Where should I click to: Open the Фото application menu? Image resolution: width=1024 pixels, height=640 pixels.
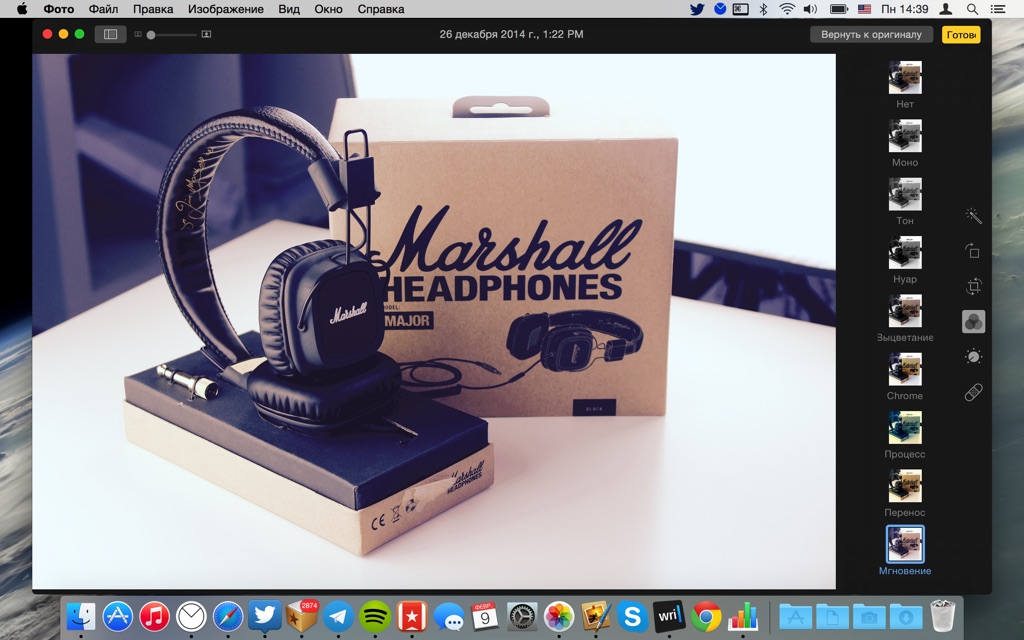[x=59, y=9]
